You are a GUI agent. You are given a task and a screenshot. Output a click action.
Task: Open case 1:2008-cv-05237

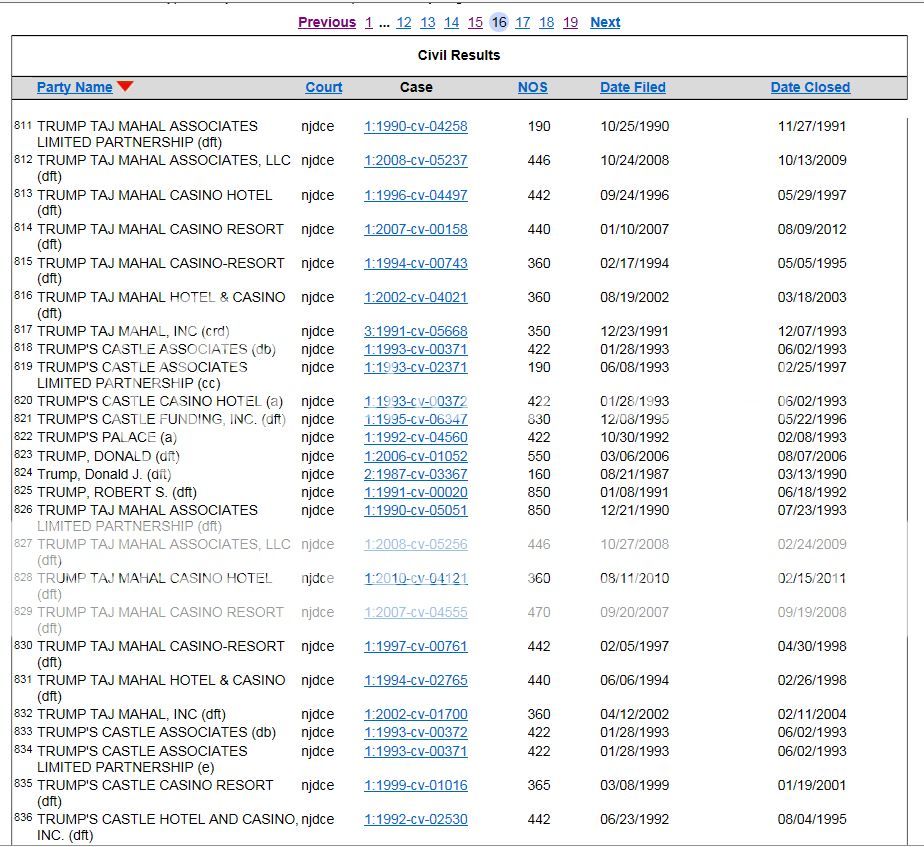415,160
